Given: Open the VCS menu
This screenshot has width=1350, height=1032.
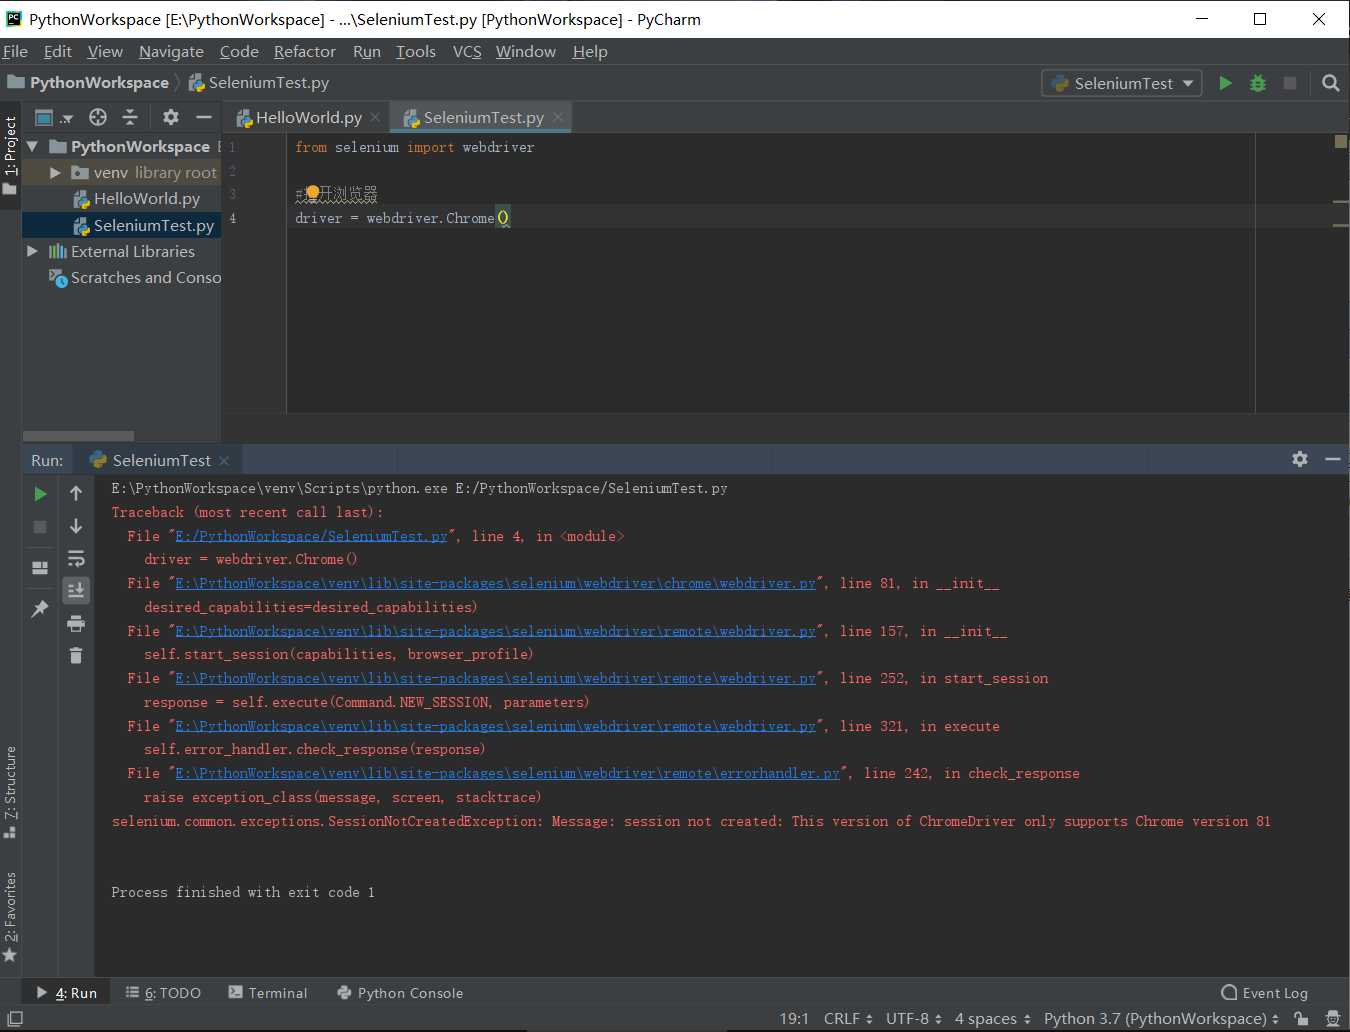Looking at the screenshot, I should point(467,51).
